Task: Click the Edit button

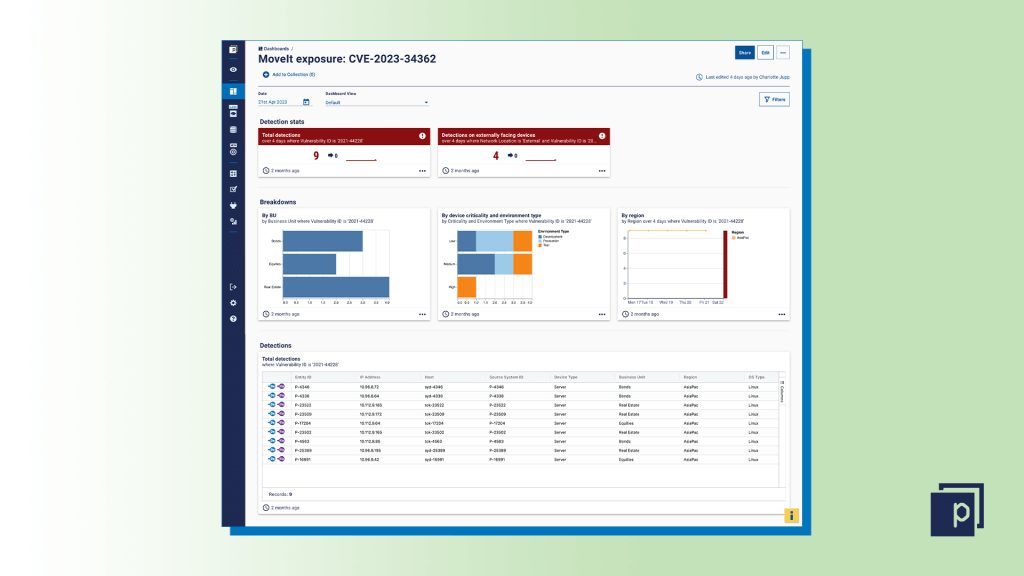Action: point(765,53)
